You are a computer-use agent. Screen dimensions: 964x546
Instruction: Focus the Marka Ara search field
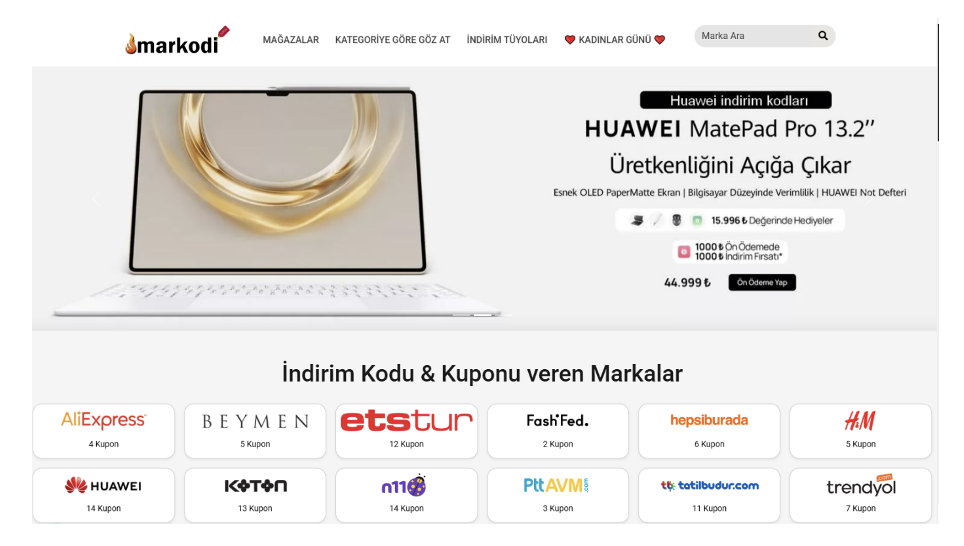(x=756, y=36)
